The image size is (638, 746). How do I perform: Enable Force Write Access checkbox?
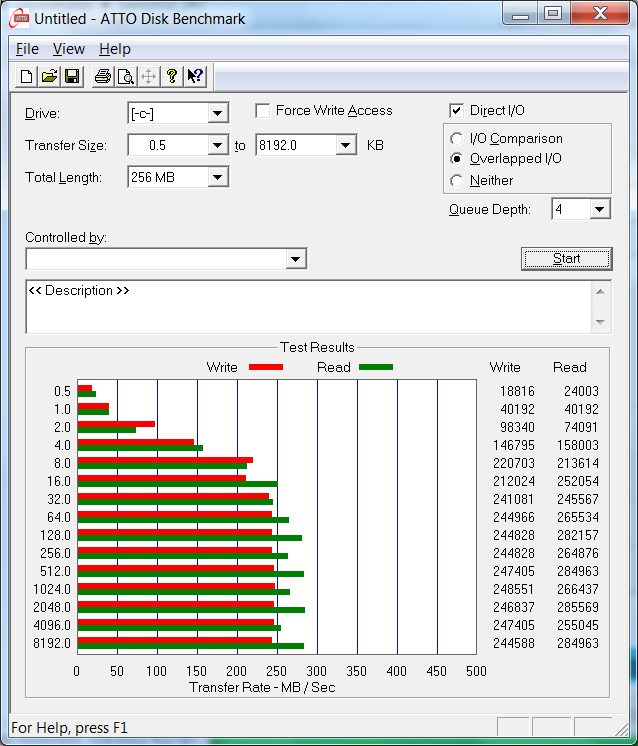[x=263, y=111]
